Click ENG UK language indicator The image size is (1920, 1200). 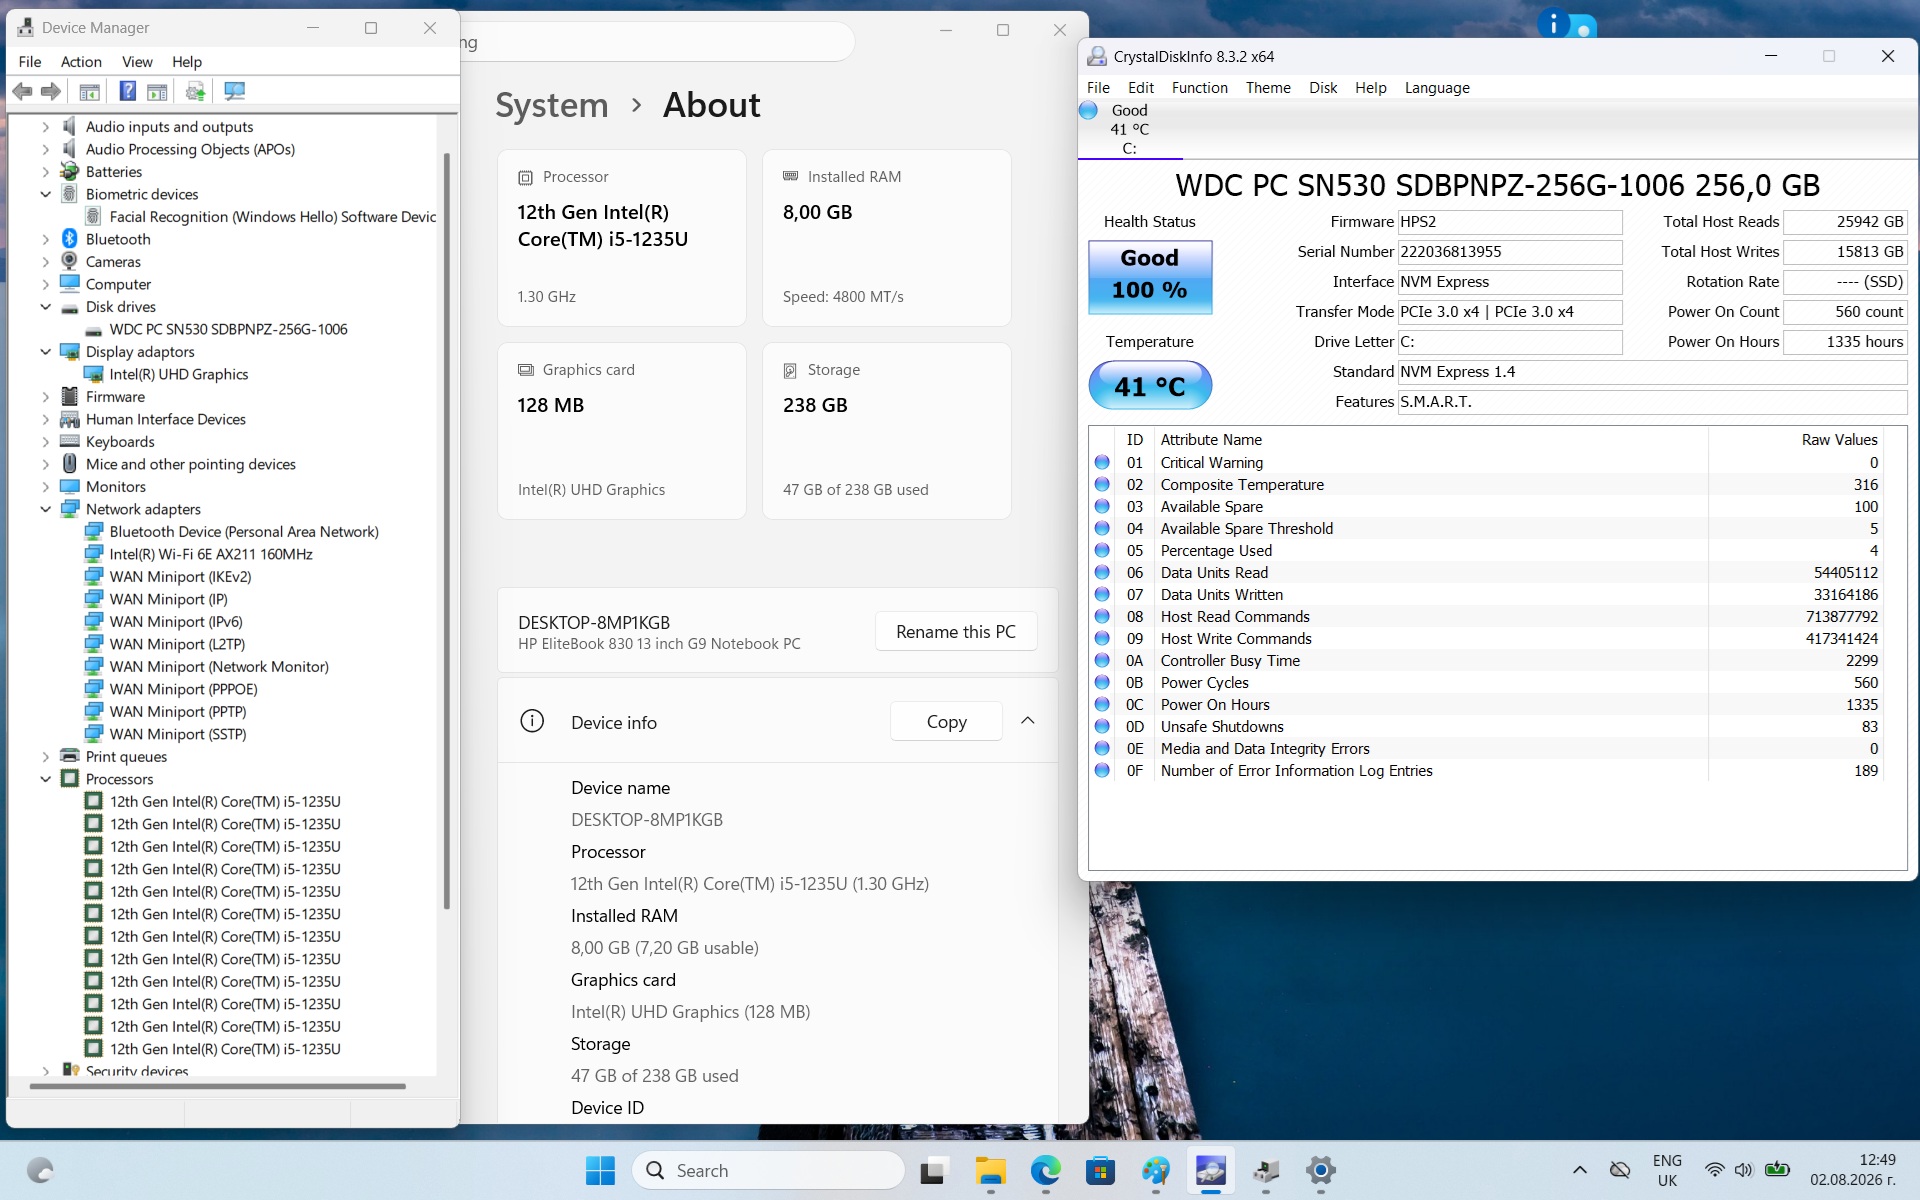pos(1667,1170)
